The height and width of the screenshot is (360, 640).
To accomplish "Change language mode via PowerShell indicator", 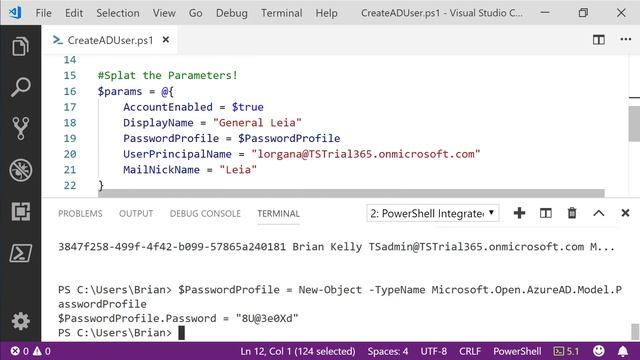I will (517, 351).
